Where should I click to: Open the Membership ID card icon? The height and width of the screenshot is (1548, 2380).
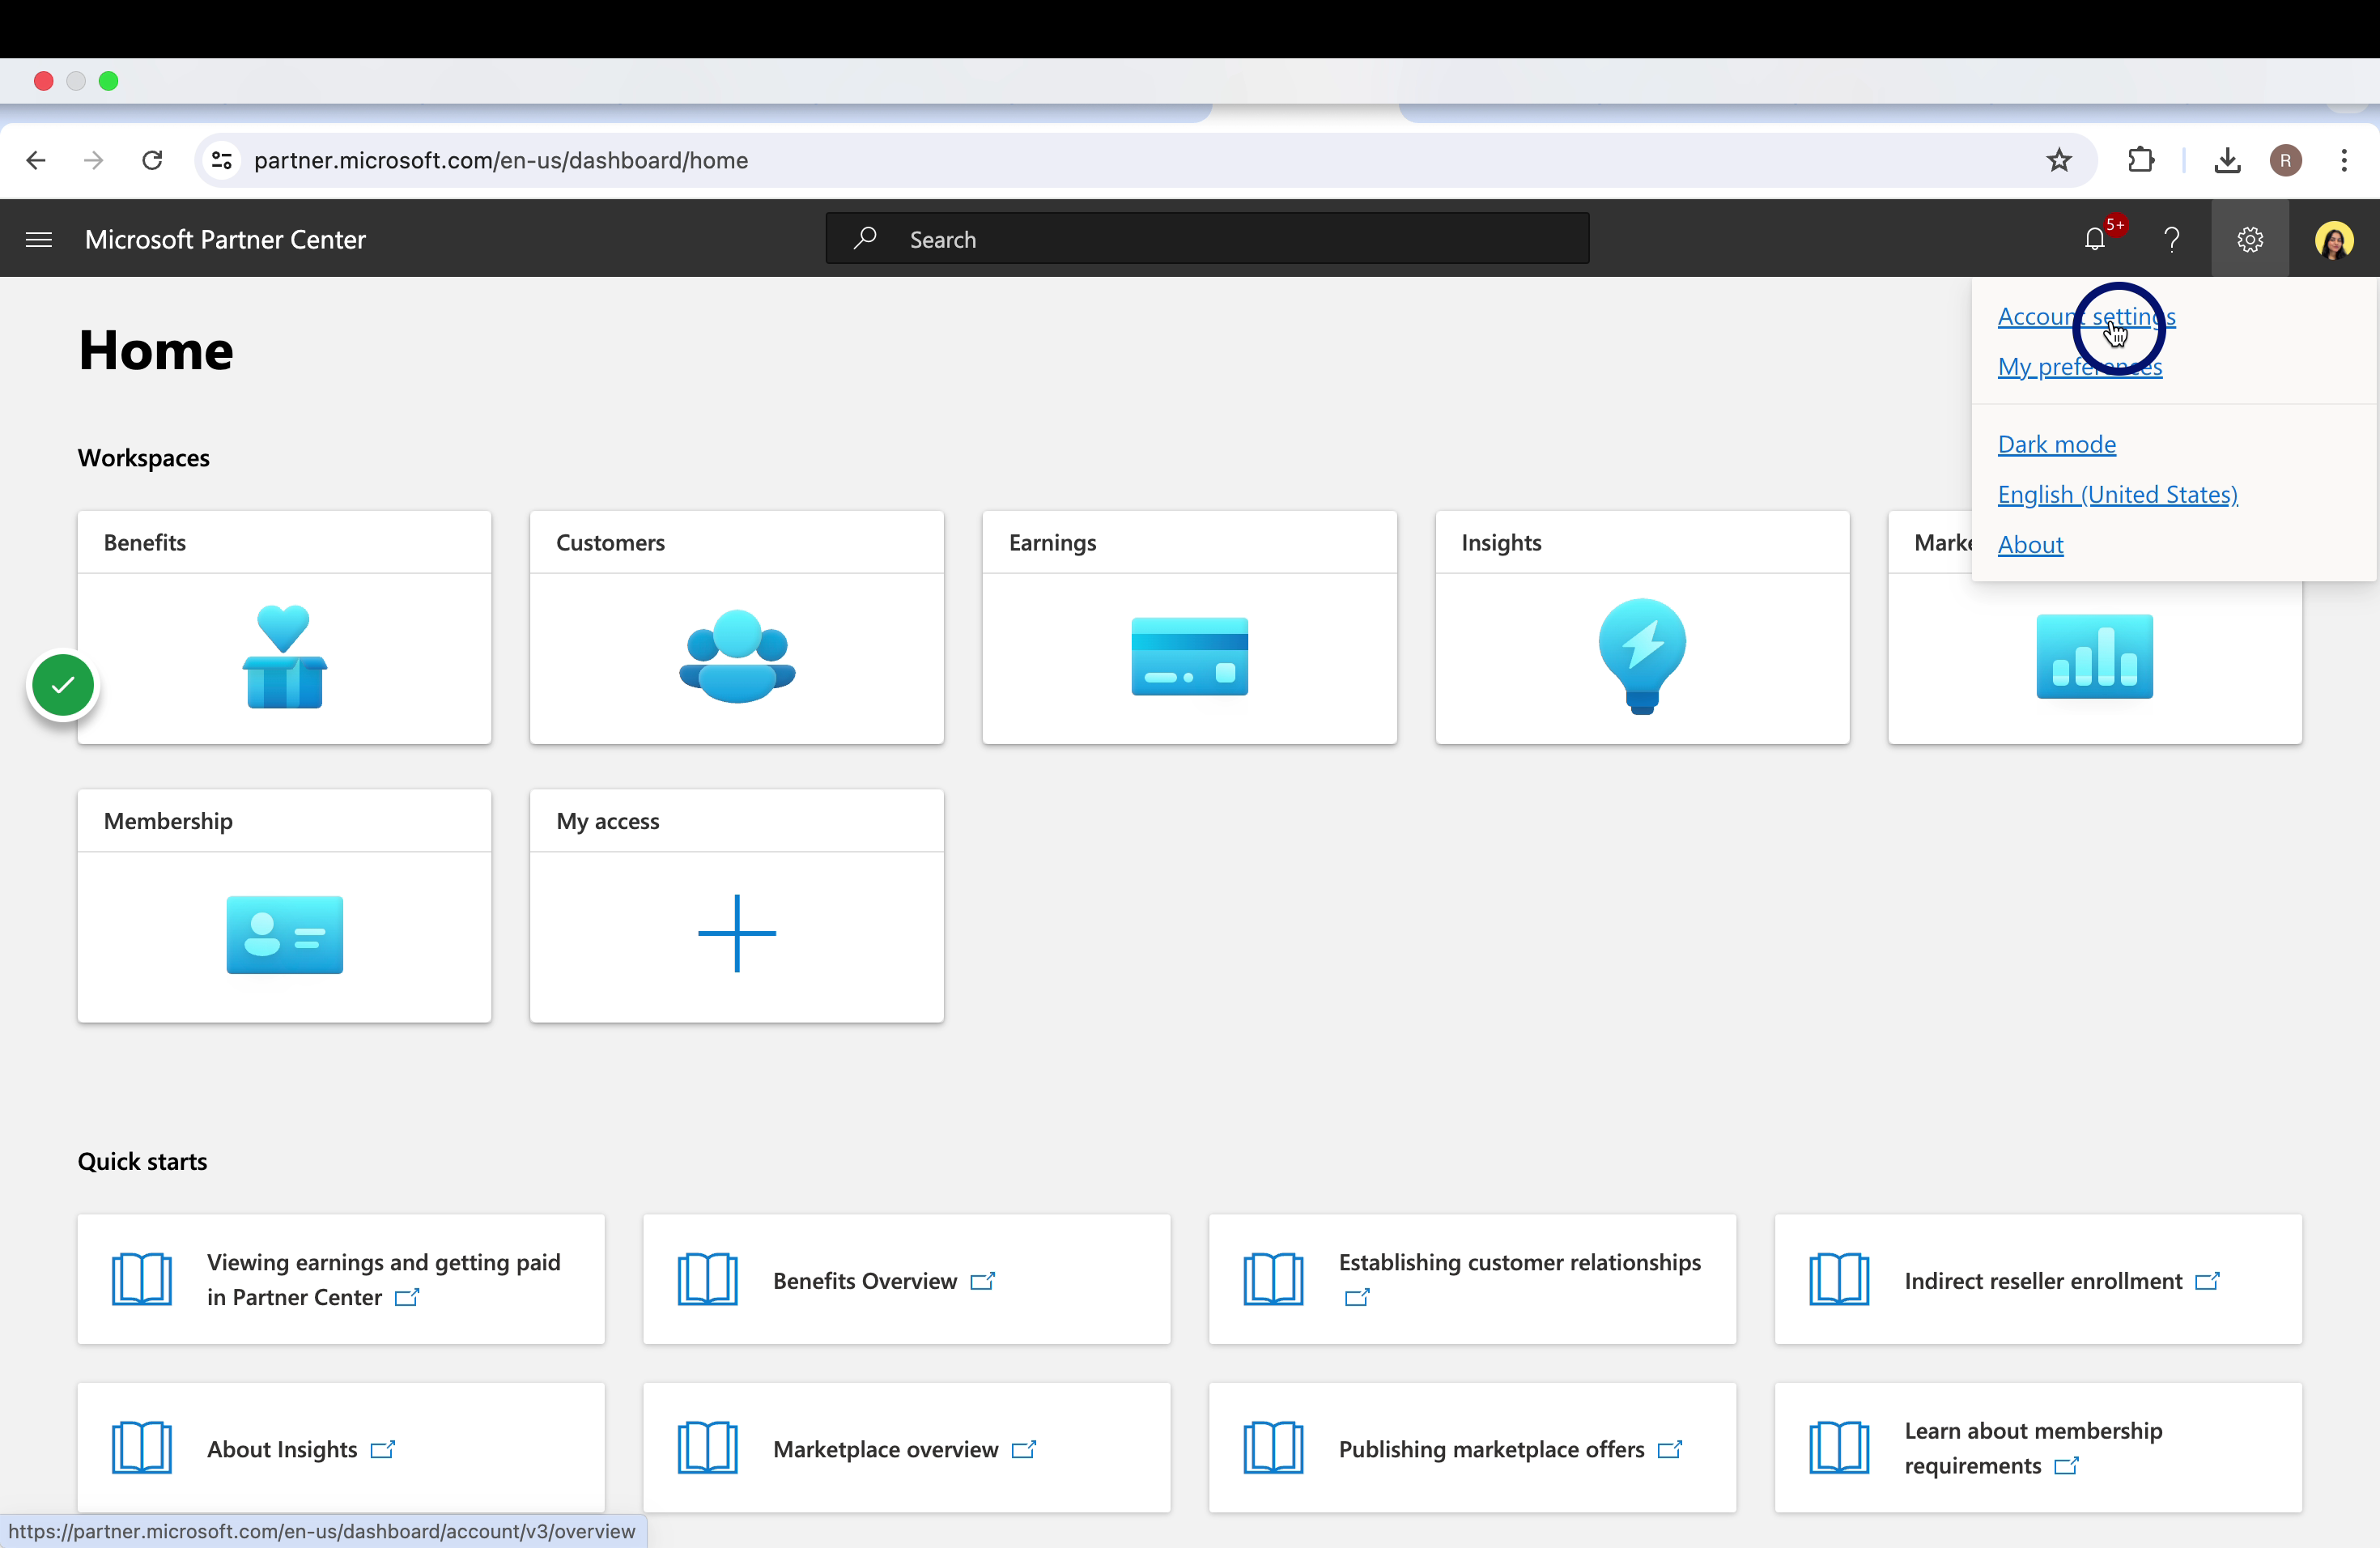(x=284, y=935)
